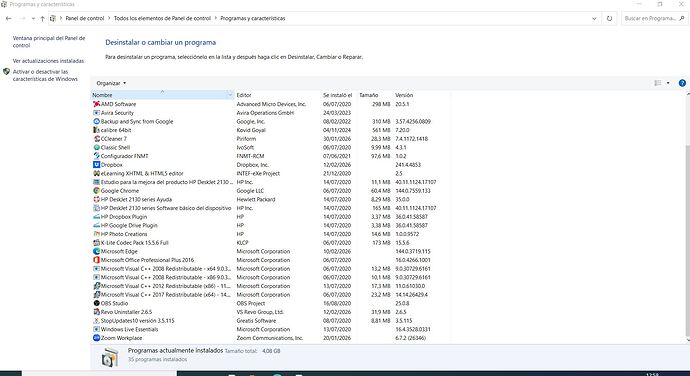Go up one folder level arrow
Viewport: 690px width, 376px height.
(42, 18)
